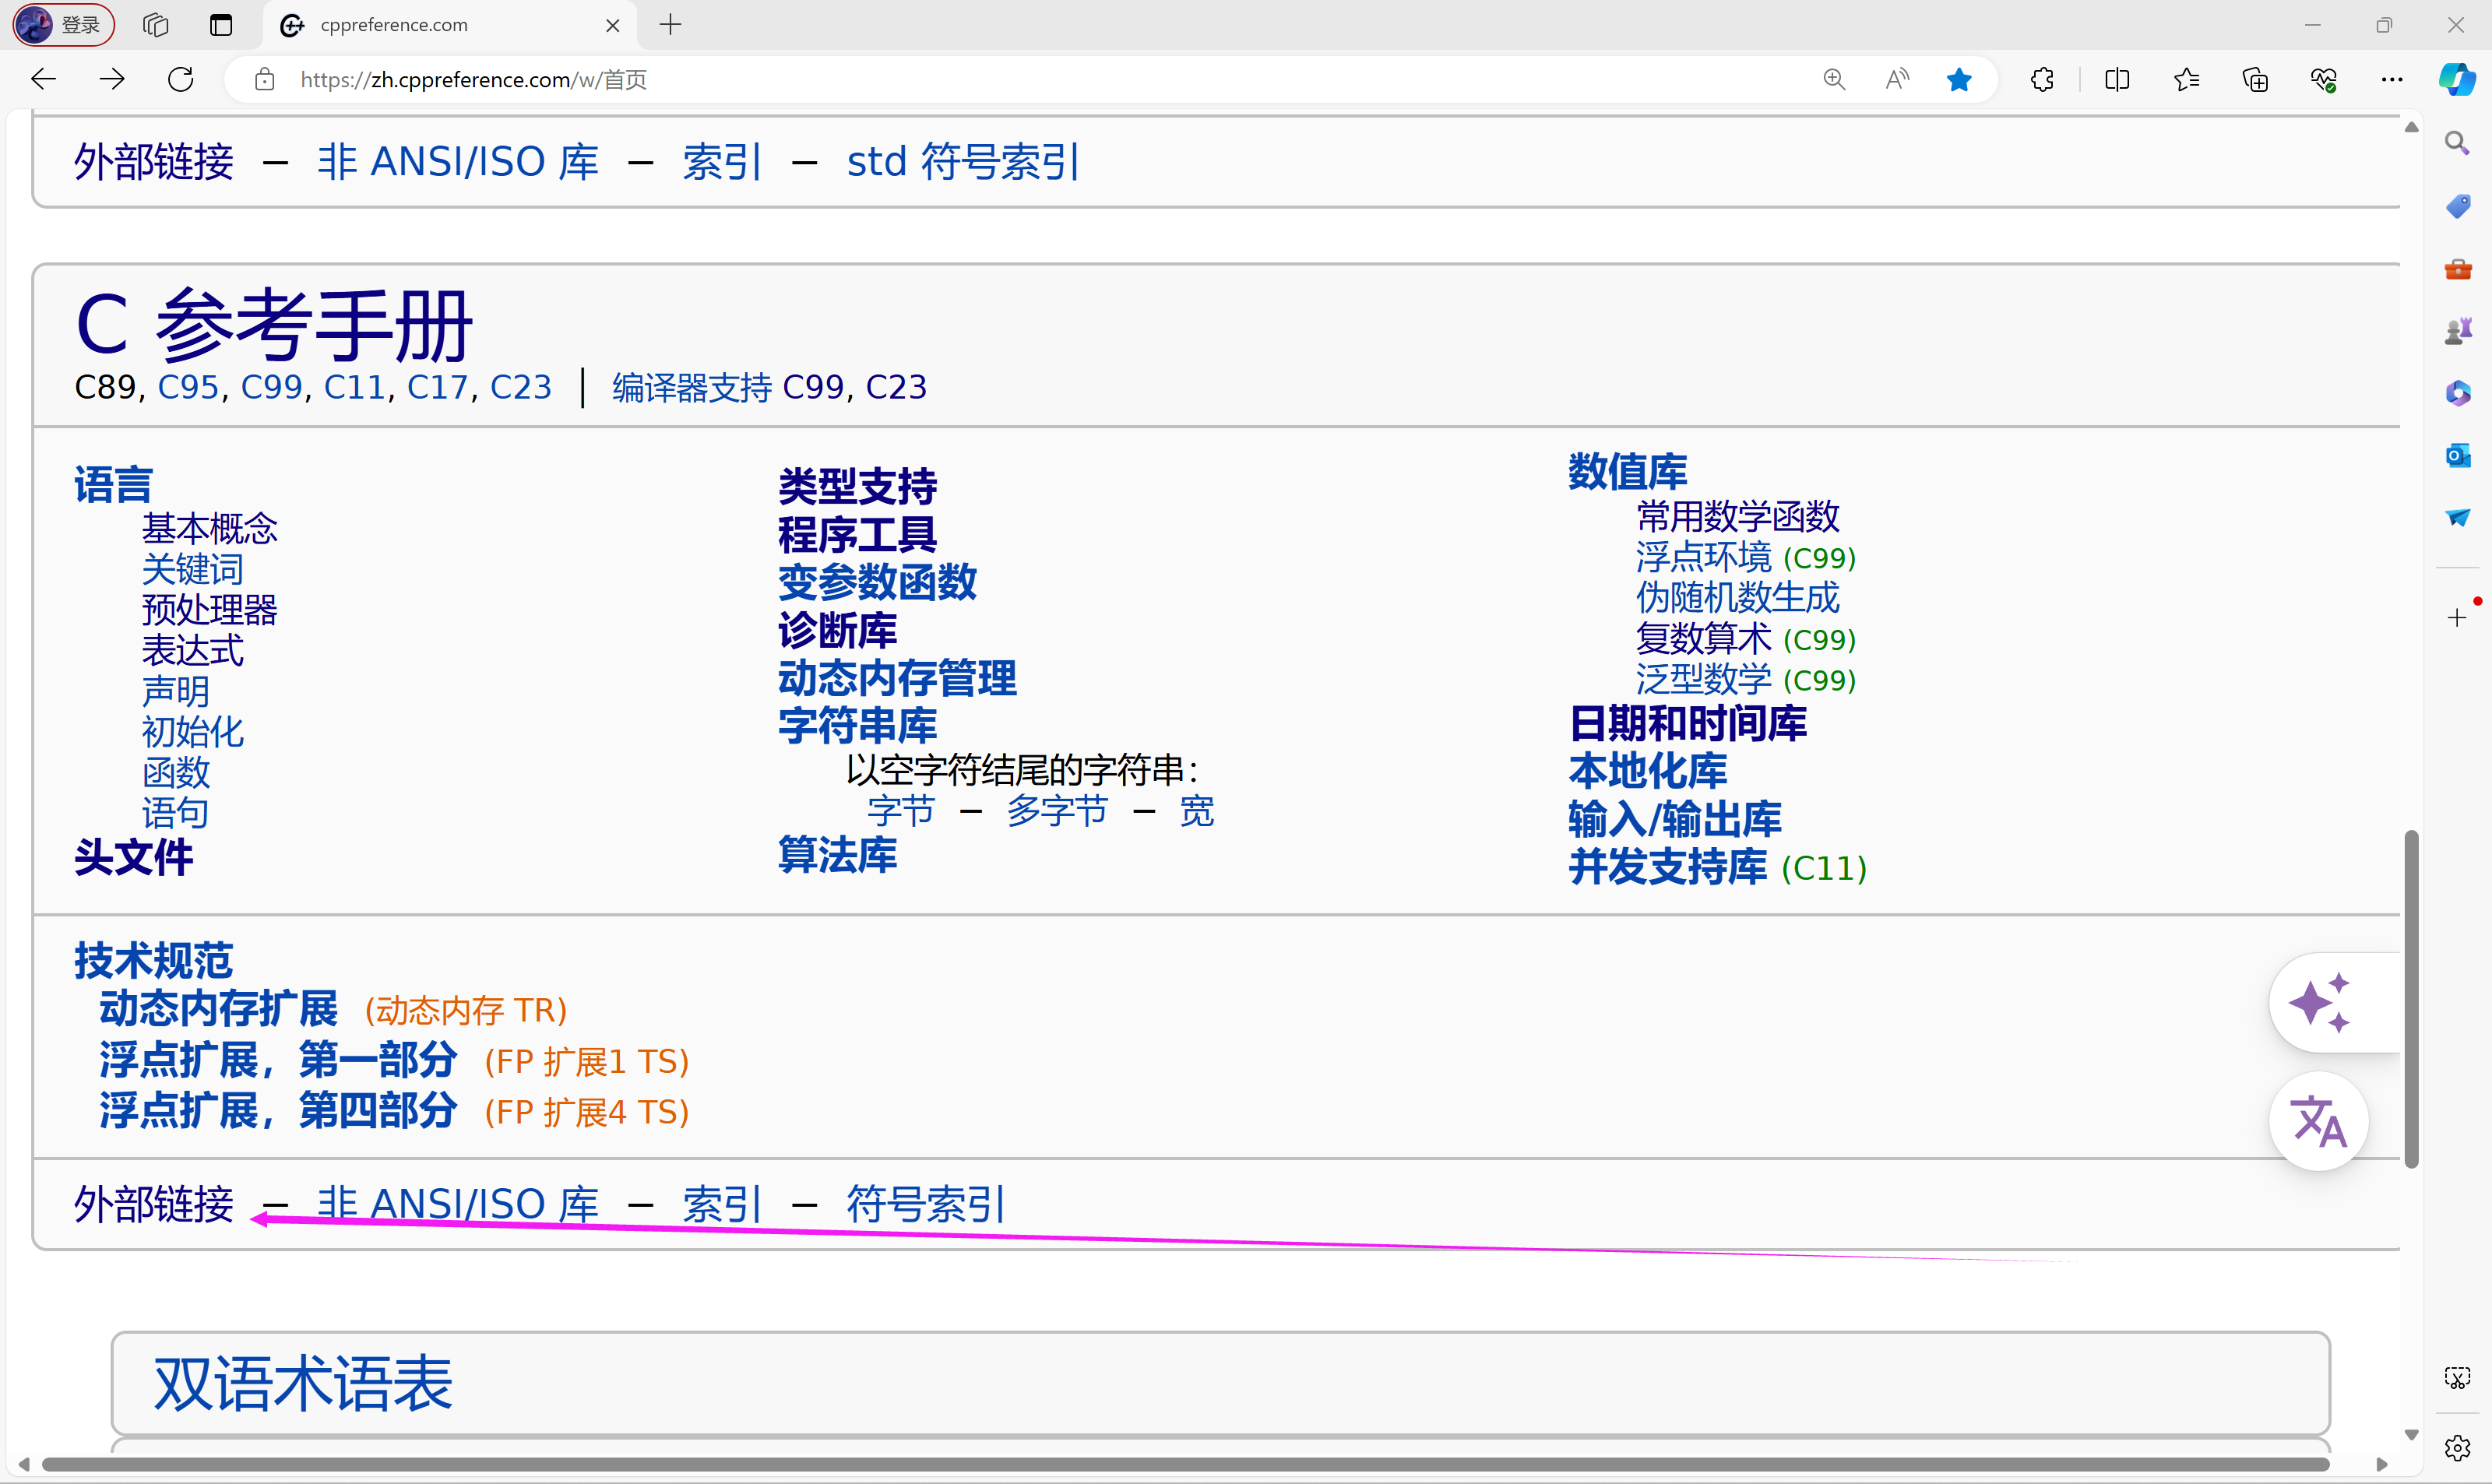Open Browser essentials from the toolbar
Image resolution: width=2492 pixels, height=1484 pixels.
tap(2324, 79)
